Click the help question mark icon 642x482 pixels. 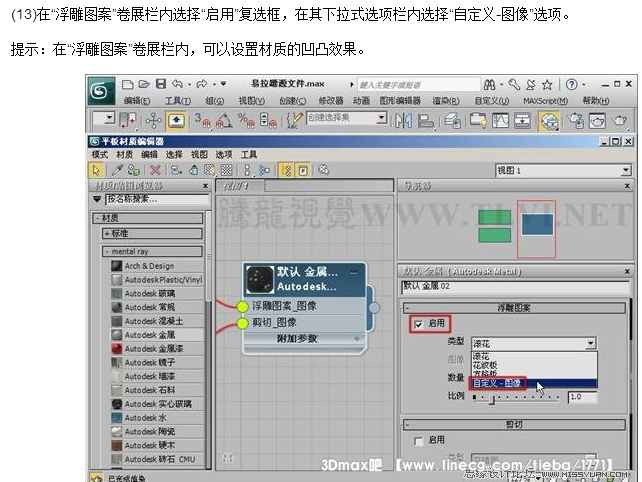coord(571,84)
